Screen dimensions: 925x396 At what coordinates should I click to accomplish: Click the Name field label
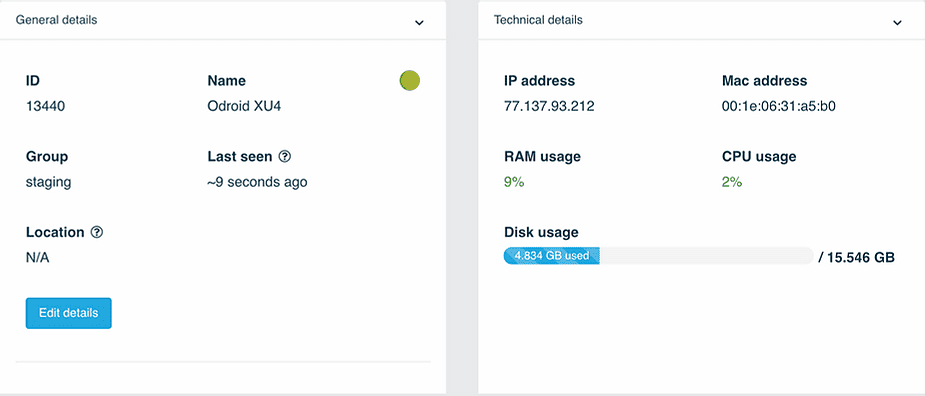click(x=227, y=81)
